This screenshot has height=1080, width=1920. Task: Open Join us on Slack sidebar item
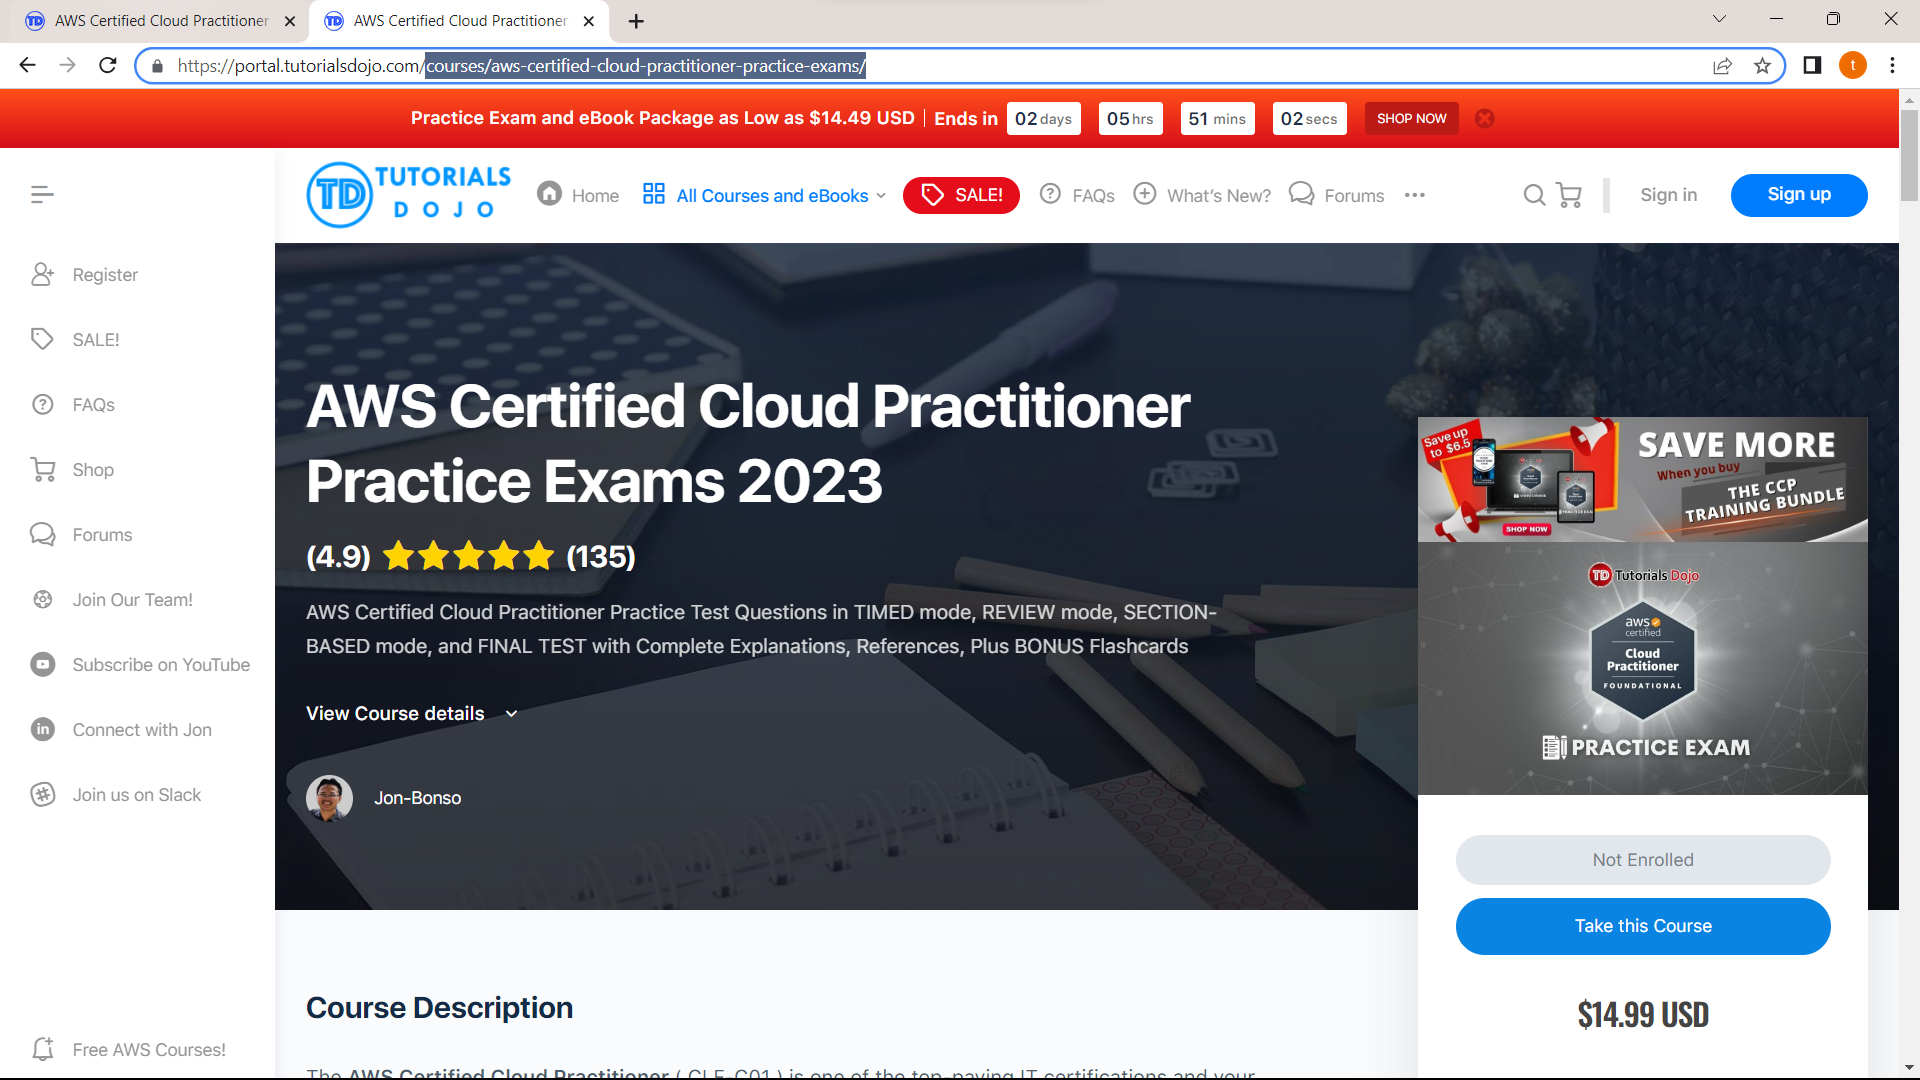(x=136, y=795)
